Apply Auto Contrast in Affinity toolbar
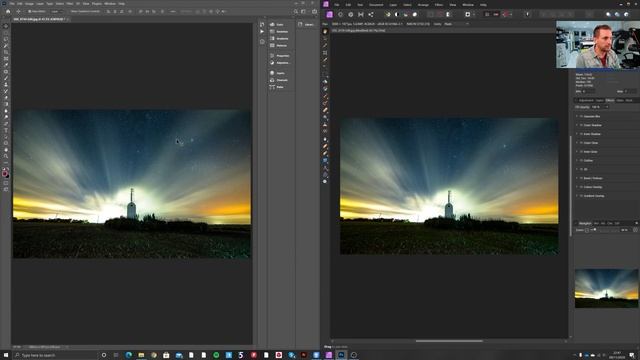 point(396,14)
